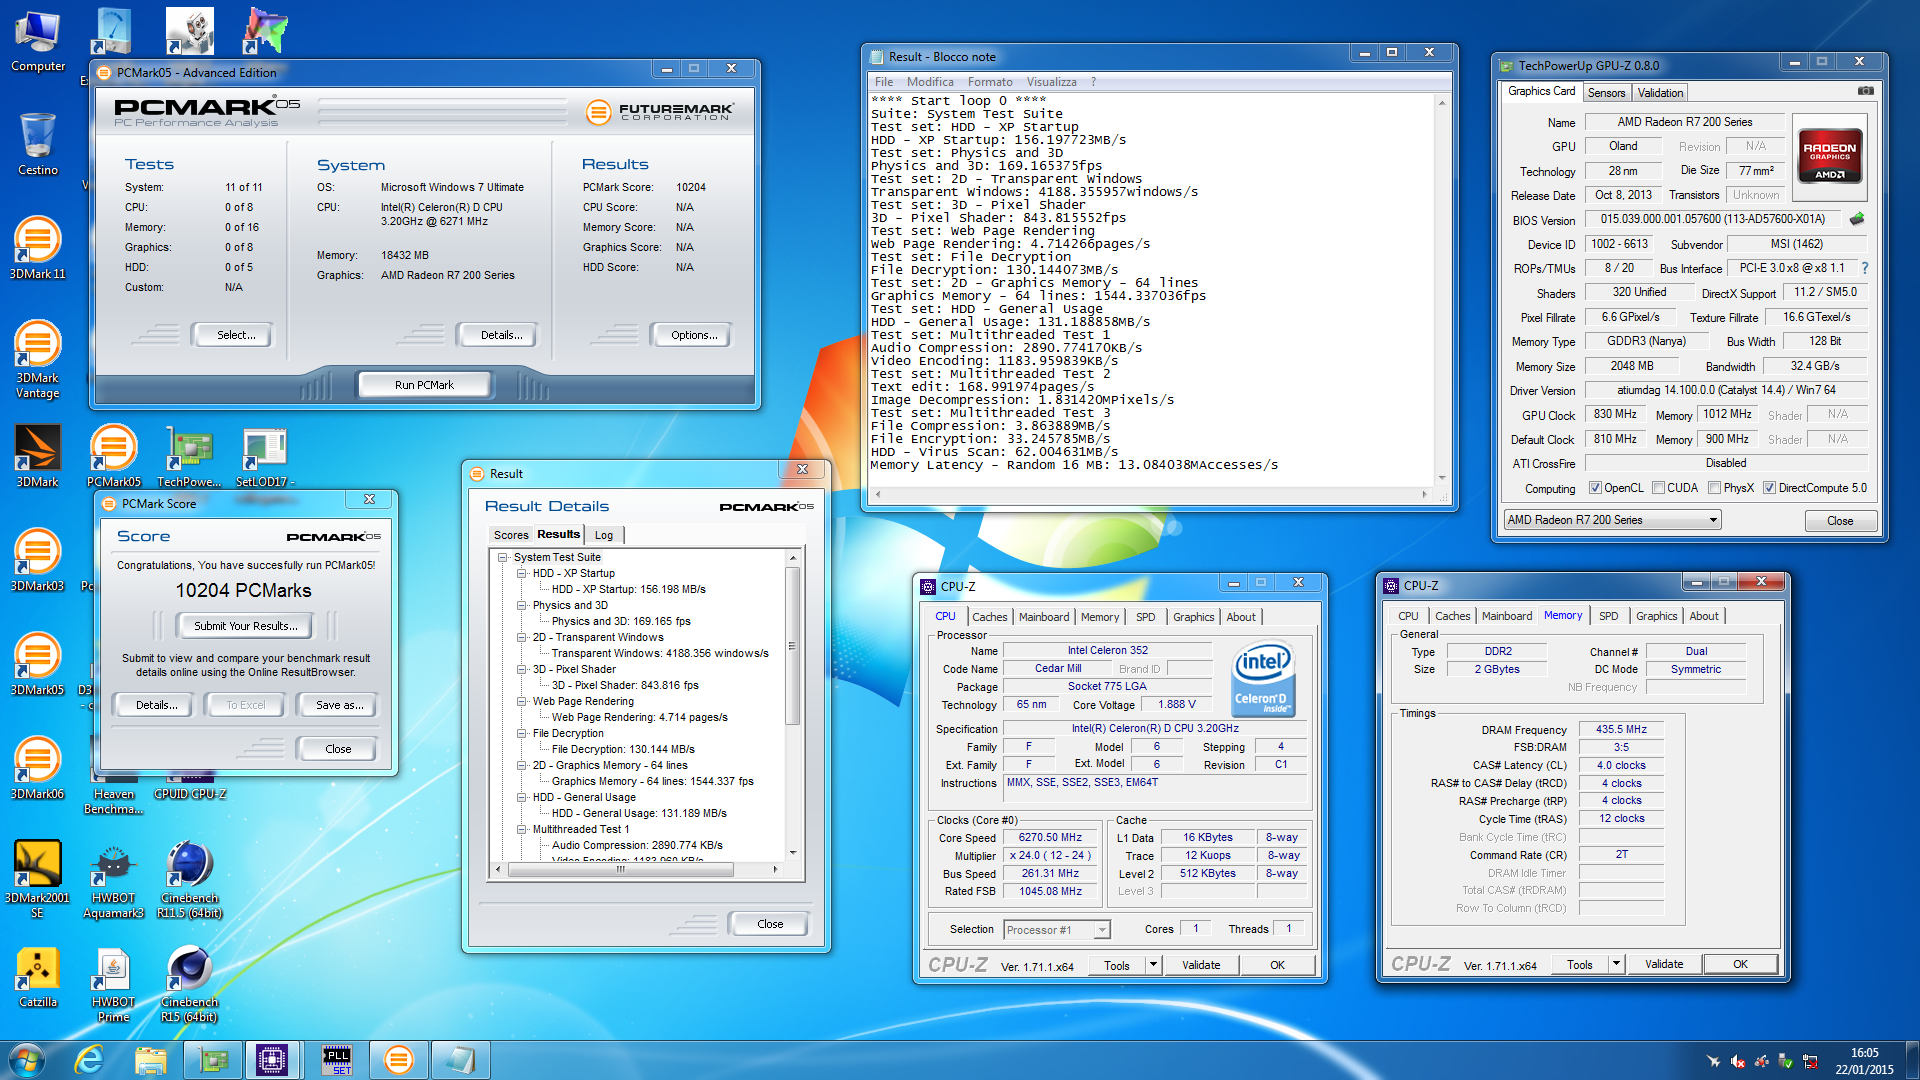Open Tools dropdown arrow in left CPU-Z
Image resolution: width=1920 pixels, height=1080 pixels.
tap(1153, 965)
